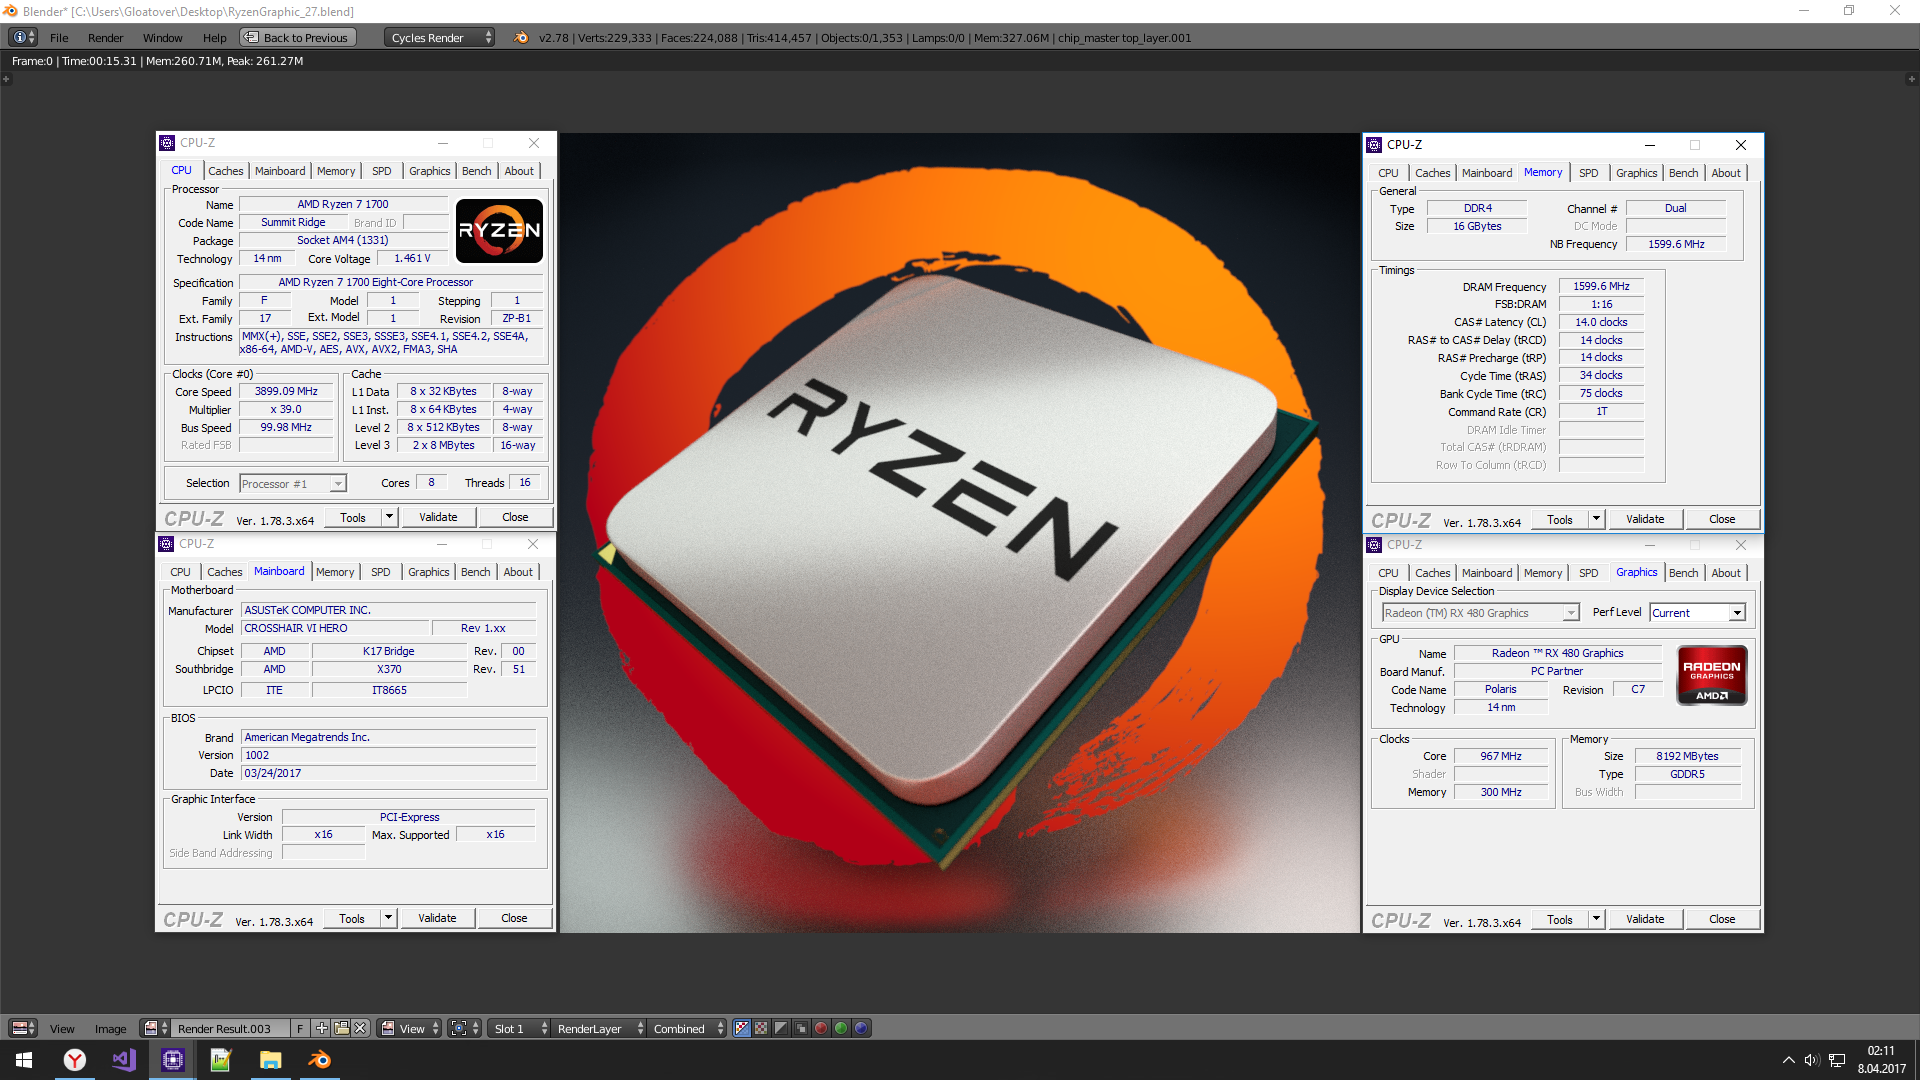
Task: Toggle fake user F button for image
Action: [x=299, y=1028]
